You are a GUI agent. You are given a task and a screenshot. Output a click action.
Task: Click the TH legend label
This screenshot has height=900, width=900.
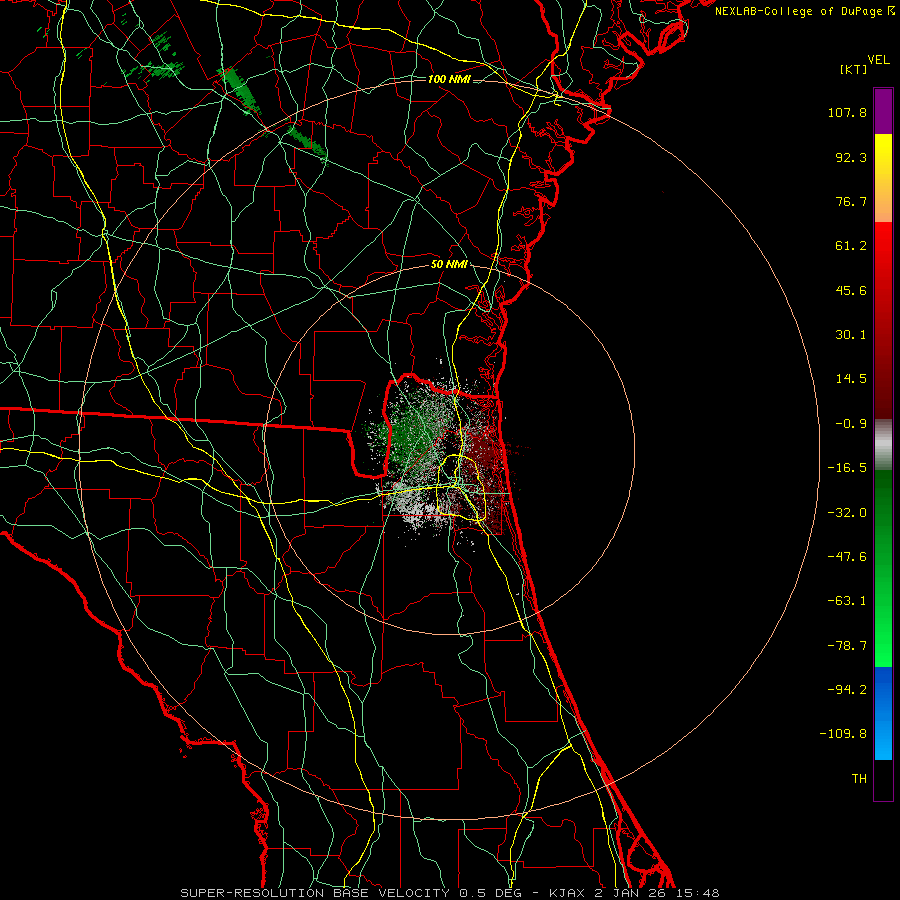(x=859, y=778)
